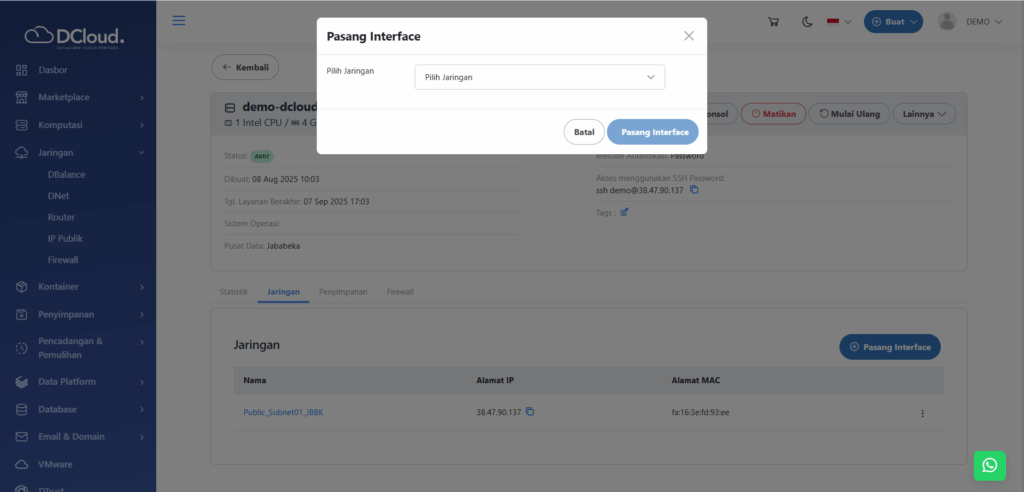Click the WhatsApp chat icon
Screen dimensions: 1024x492
[x=989, y=465]
